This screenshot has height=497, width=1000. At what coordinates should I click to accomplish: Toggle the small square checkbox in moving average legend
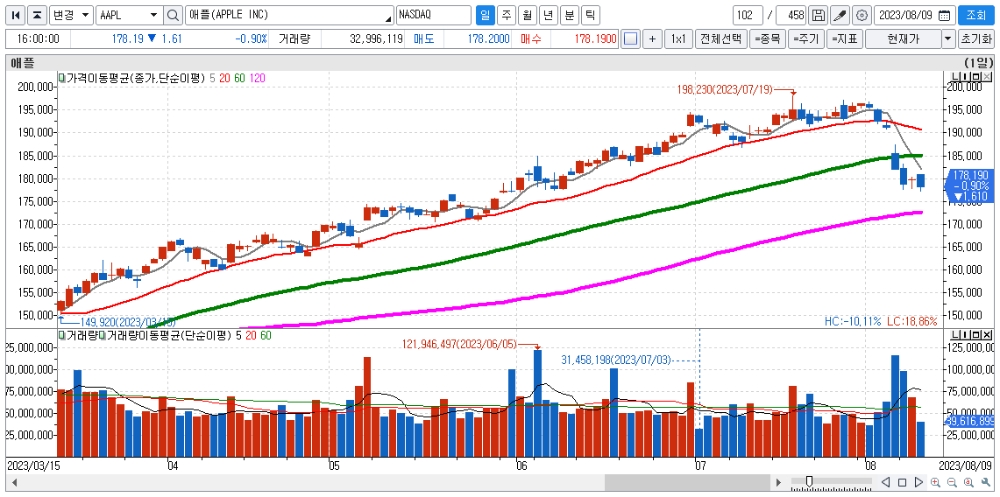(62, 78)
